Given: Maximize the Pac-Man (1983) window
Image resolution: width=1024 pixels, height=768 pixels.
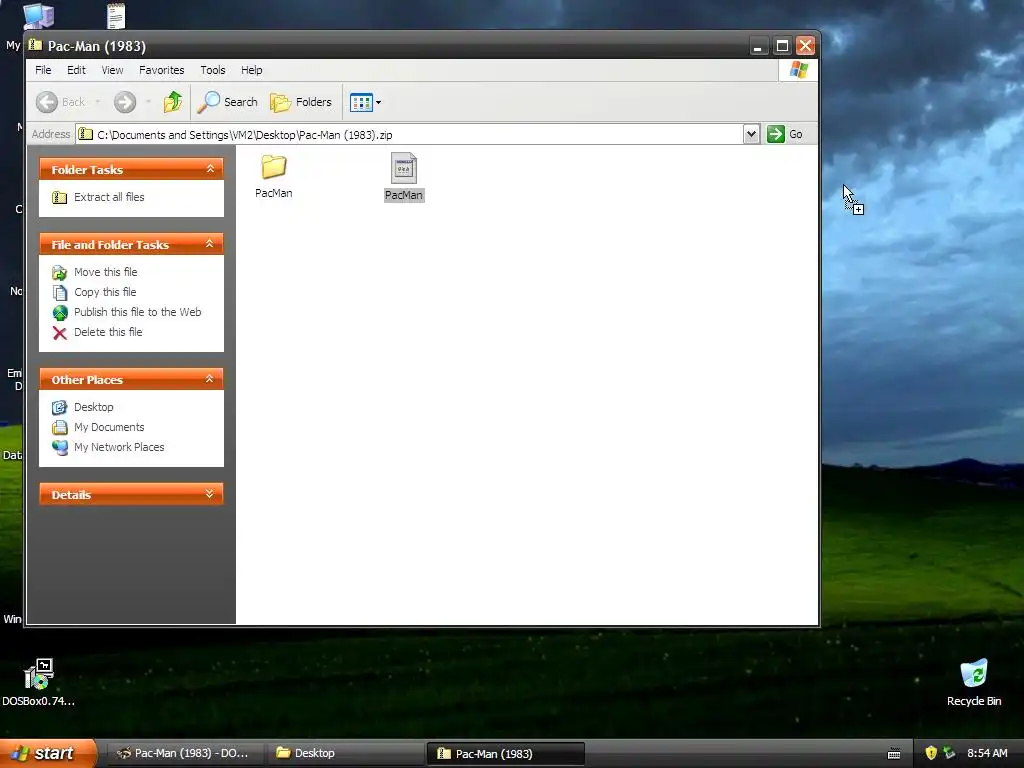Looking at the screenshot, I should click(782, 46).
